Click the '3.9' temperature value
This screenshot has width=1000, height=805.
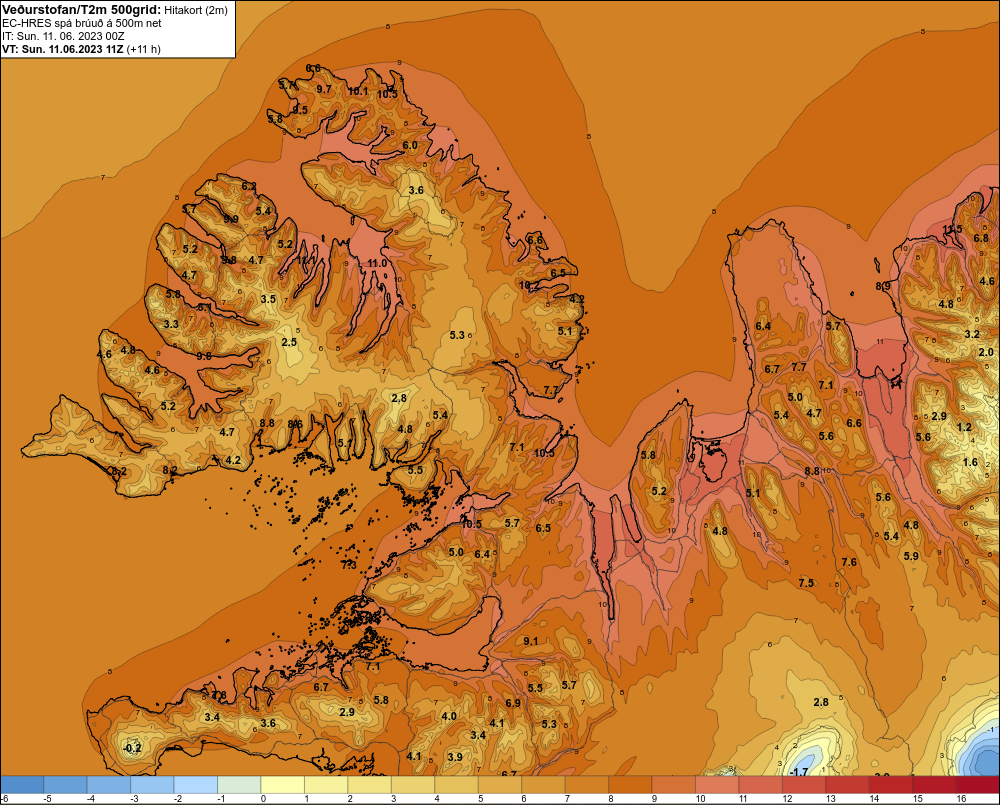455,757
